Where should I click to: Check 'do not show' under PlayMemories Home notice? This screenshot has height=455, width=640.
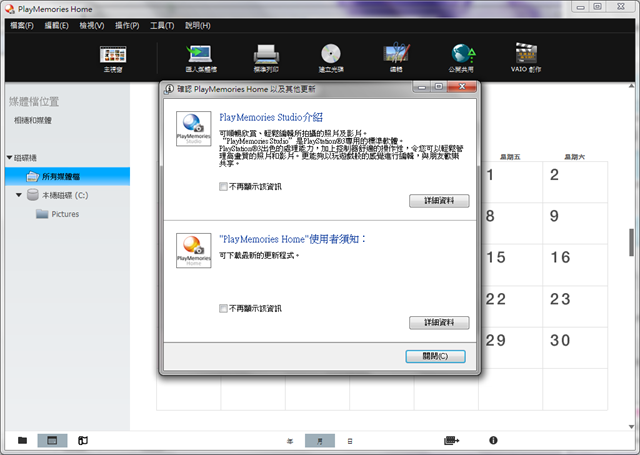point(223,309)
